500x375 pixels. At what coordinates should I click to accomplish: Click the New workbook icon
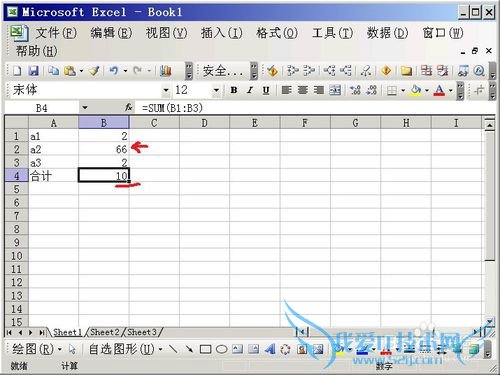(17, 71)
